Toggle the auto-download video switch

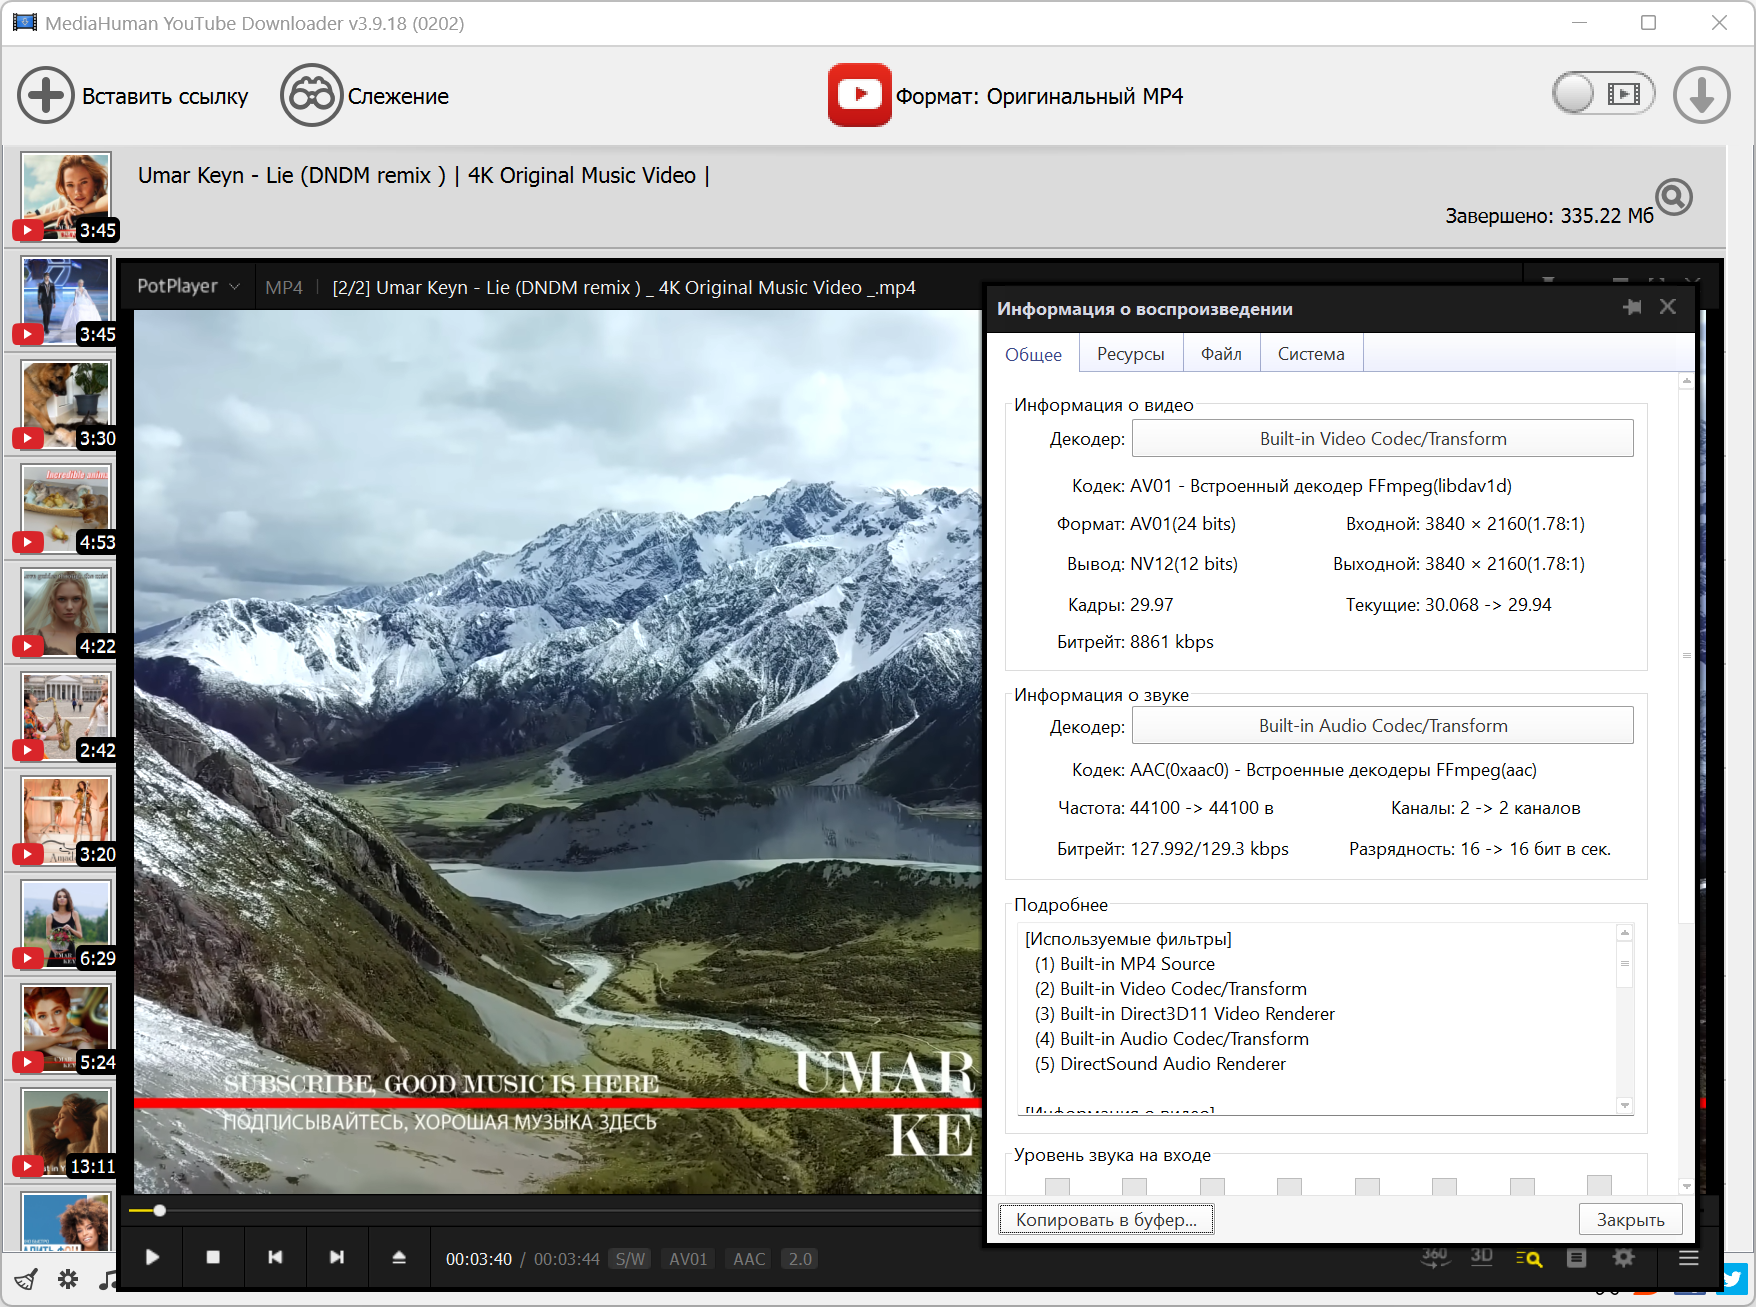[1602, 94]
